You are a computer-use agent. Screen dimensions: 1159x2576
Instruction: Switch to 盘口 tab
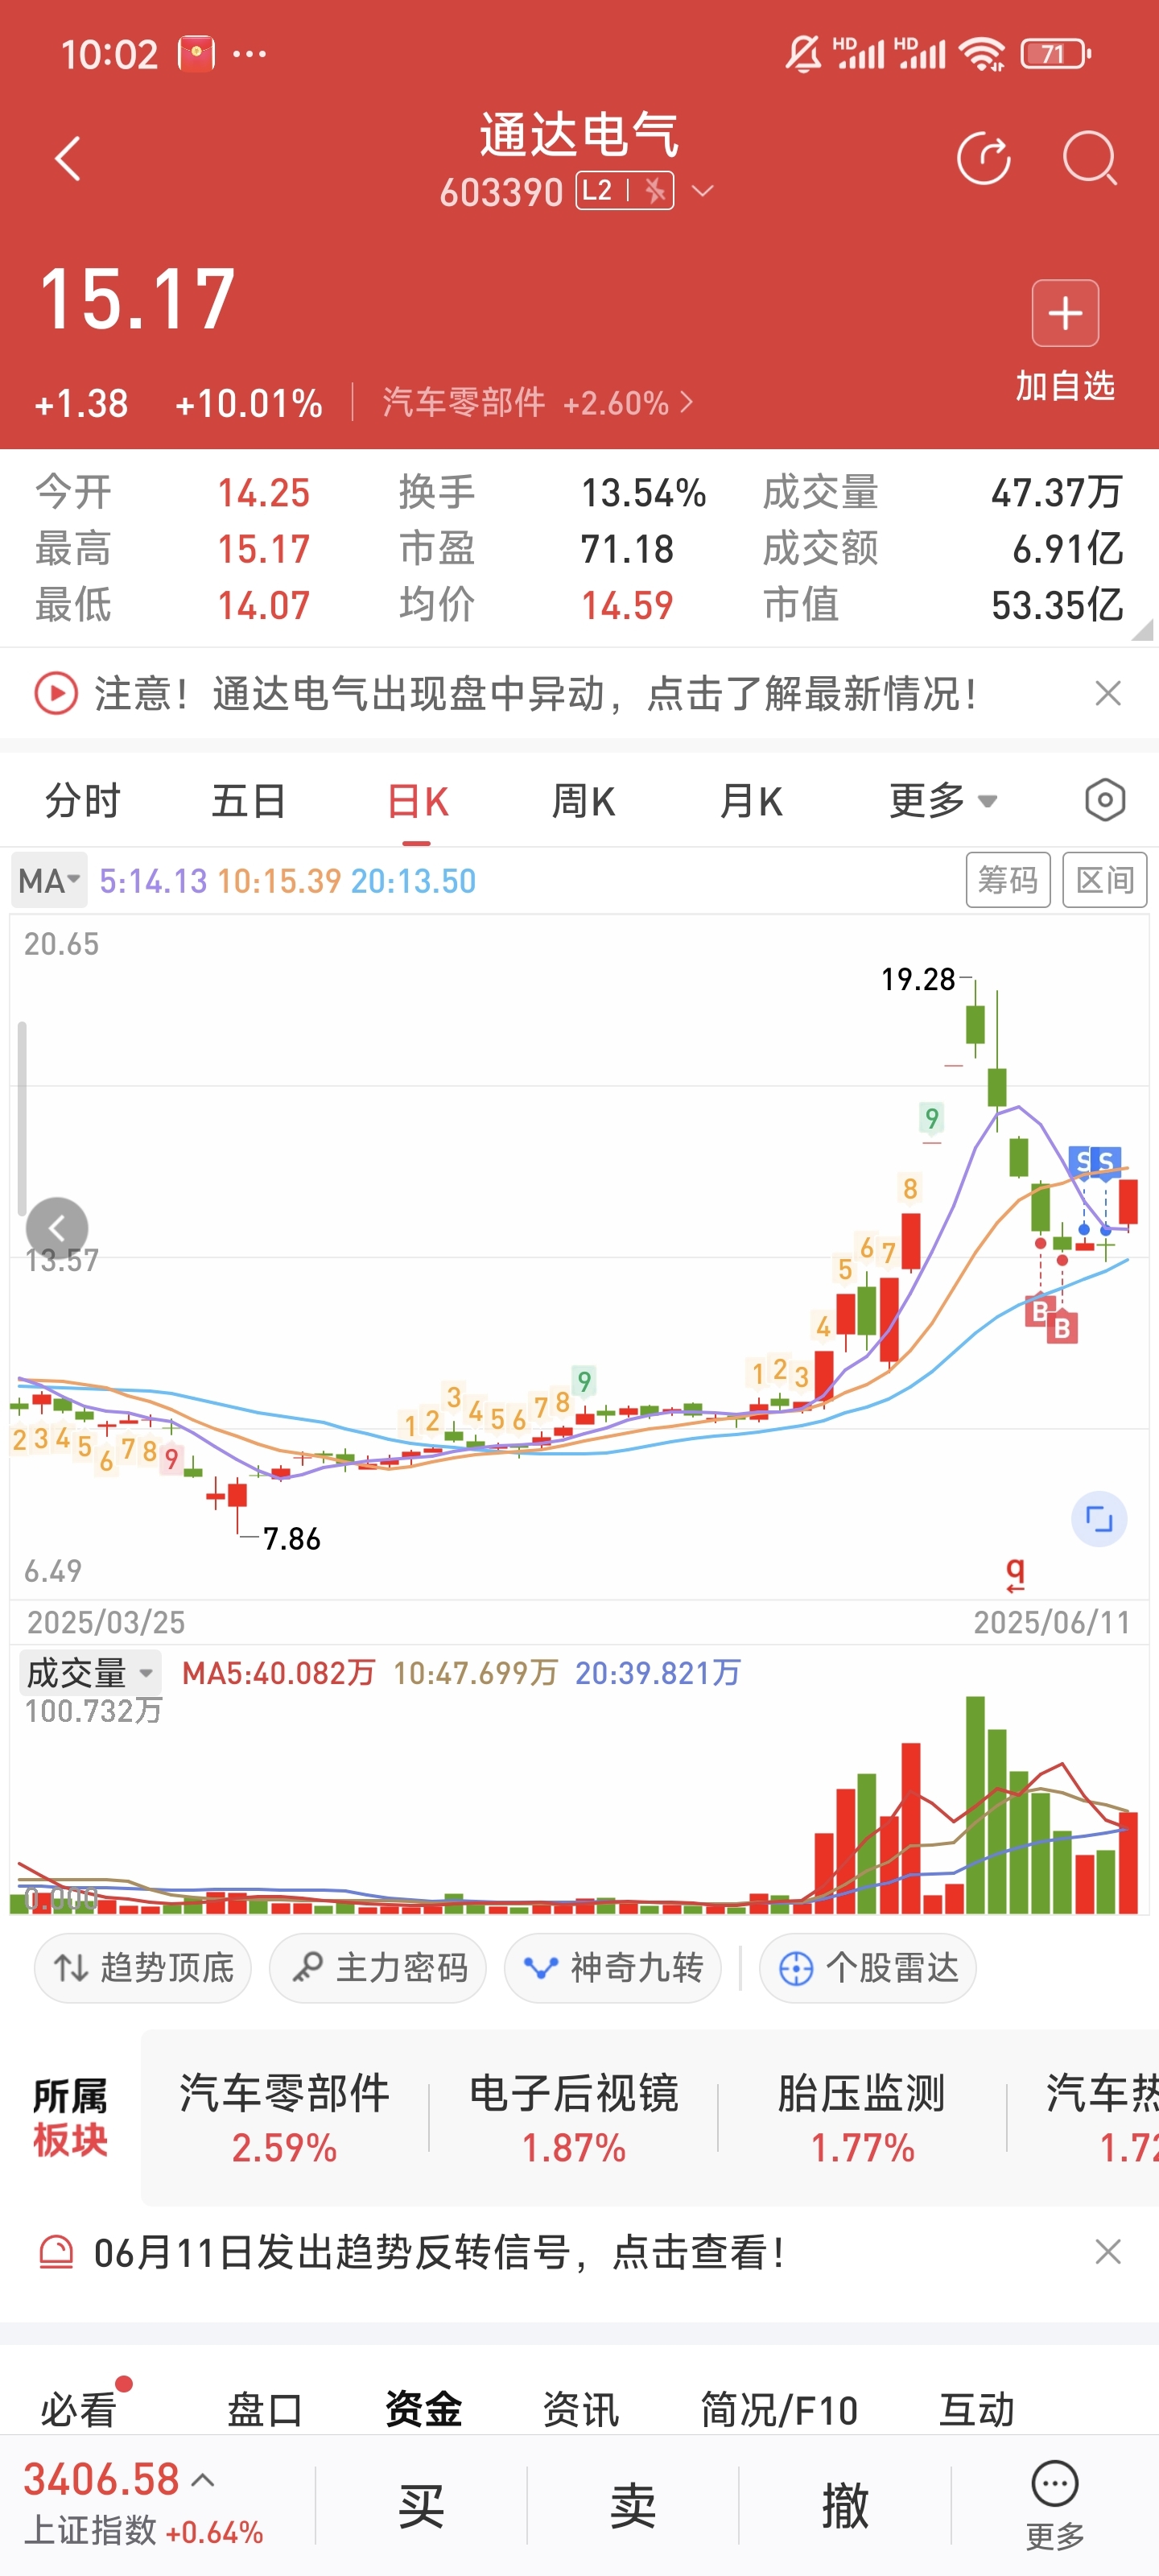pos(265,2410)
